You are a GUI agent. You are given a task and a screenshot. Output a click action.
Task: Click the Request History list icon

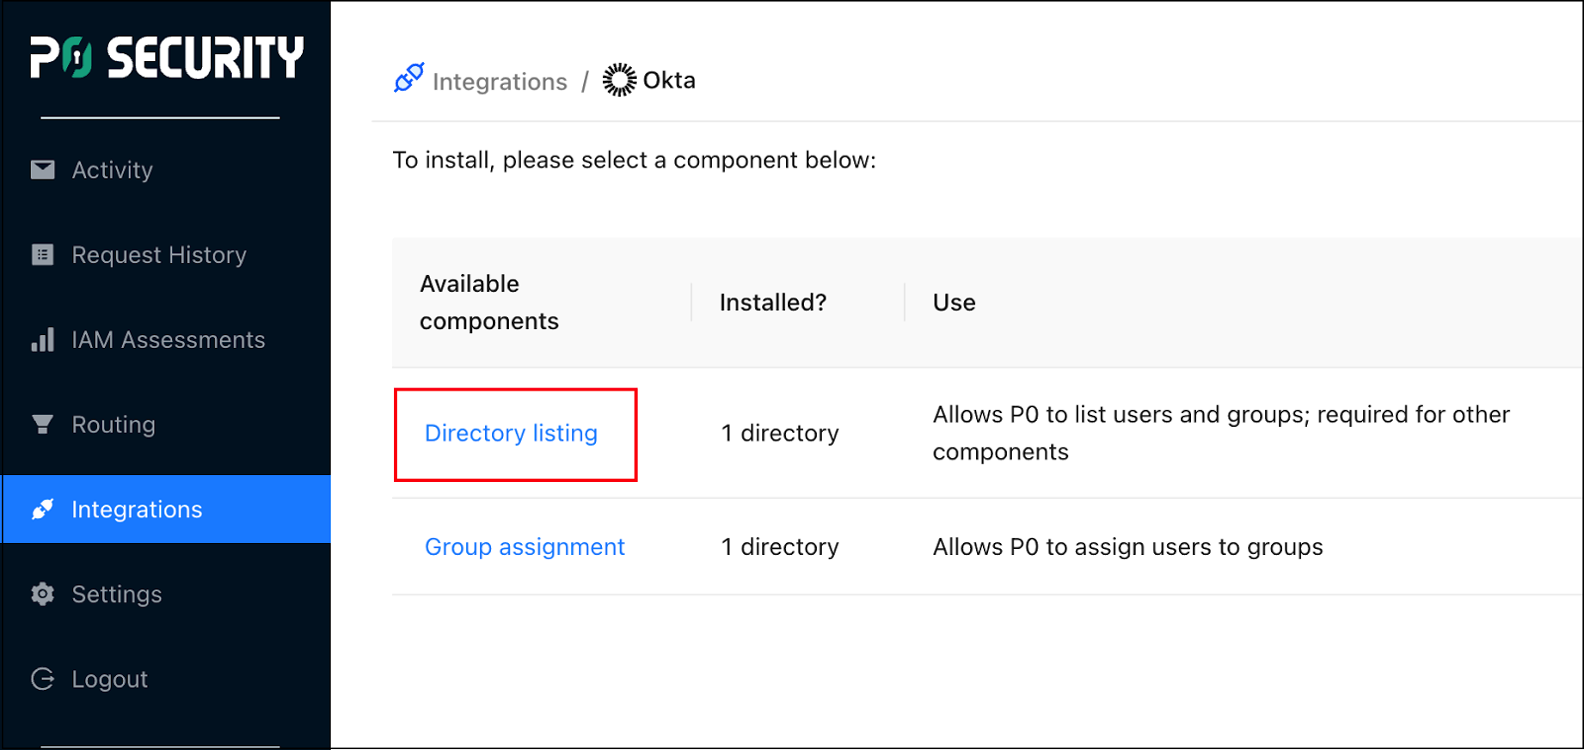pos(42,255)
